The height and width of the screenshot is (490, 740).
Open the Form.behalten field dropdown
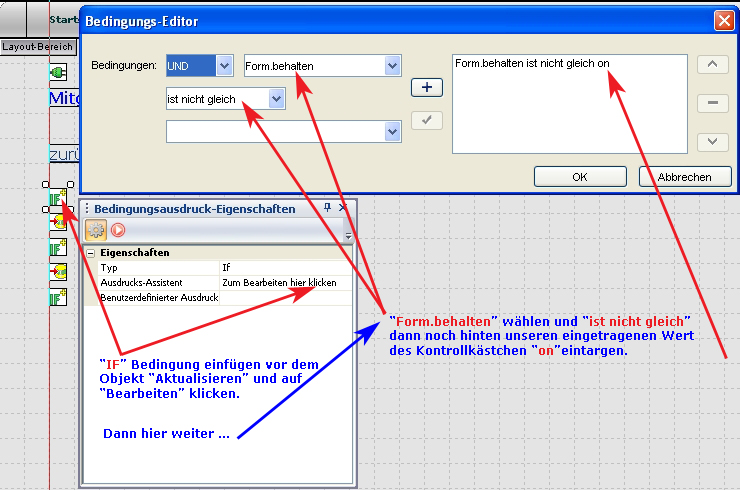(391, 66)
